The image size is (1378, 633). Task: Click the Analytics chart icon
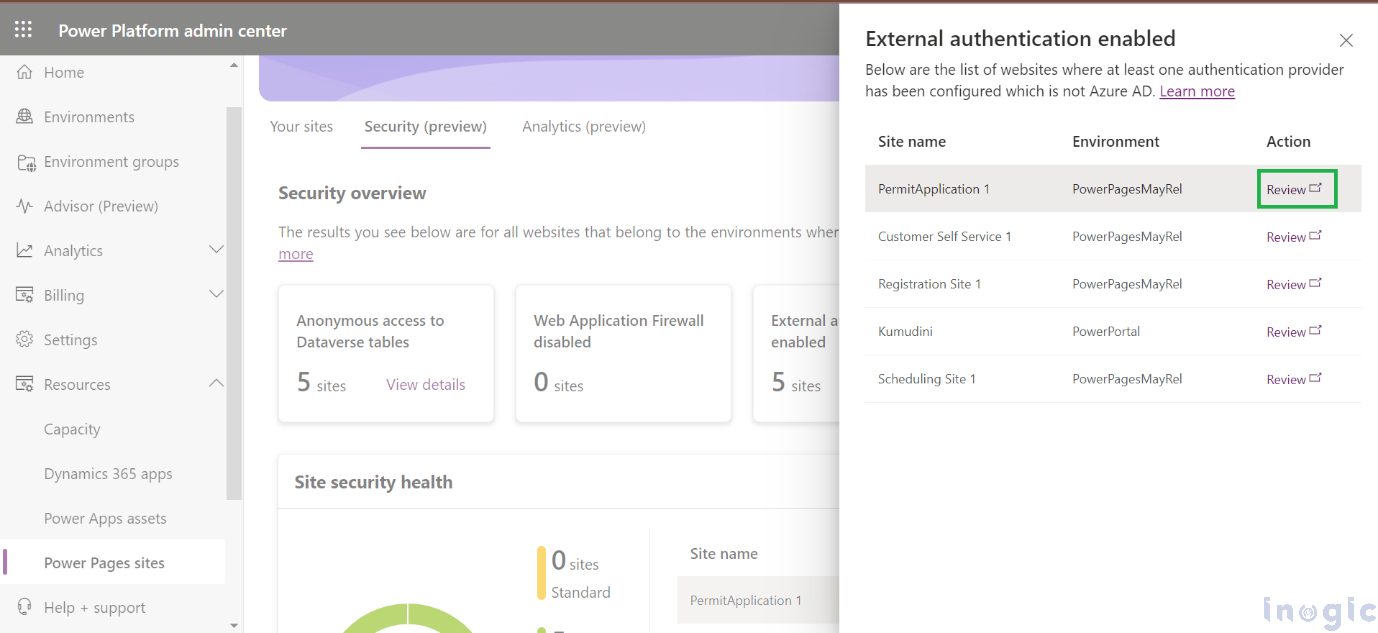tap(25, 251)
